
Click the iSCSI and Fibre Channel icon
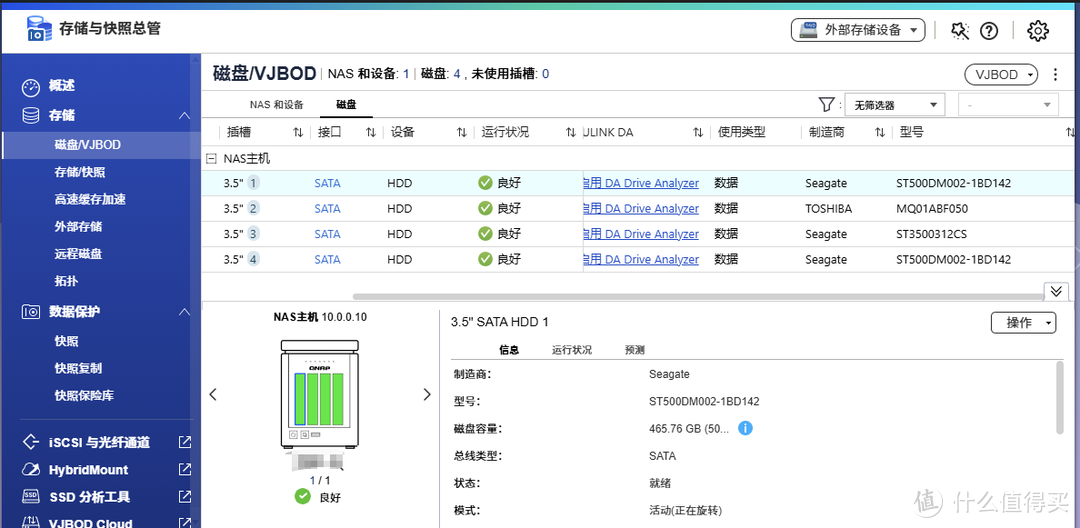(31, 442)
